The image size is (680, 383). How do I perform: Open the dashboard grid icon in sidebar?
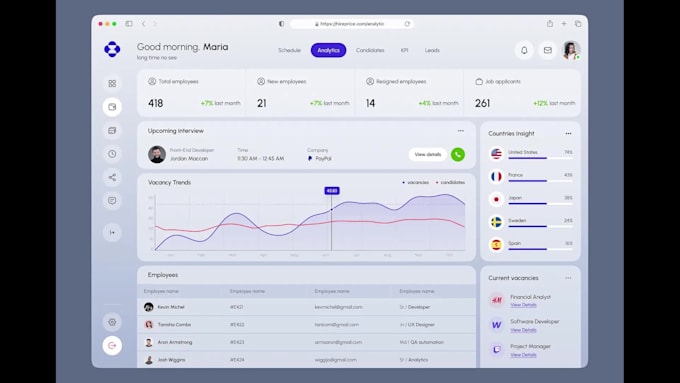click(x=112, y=83)
